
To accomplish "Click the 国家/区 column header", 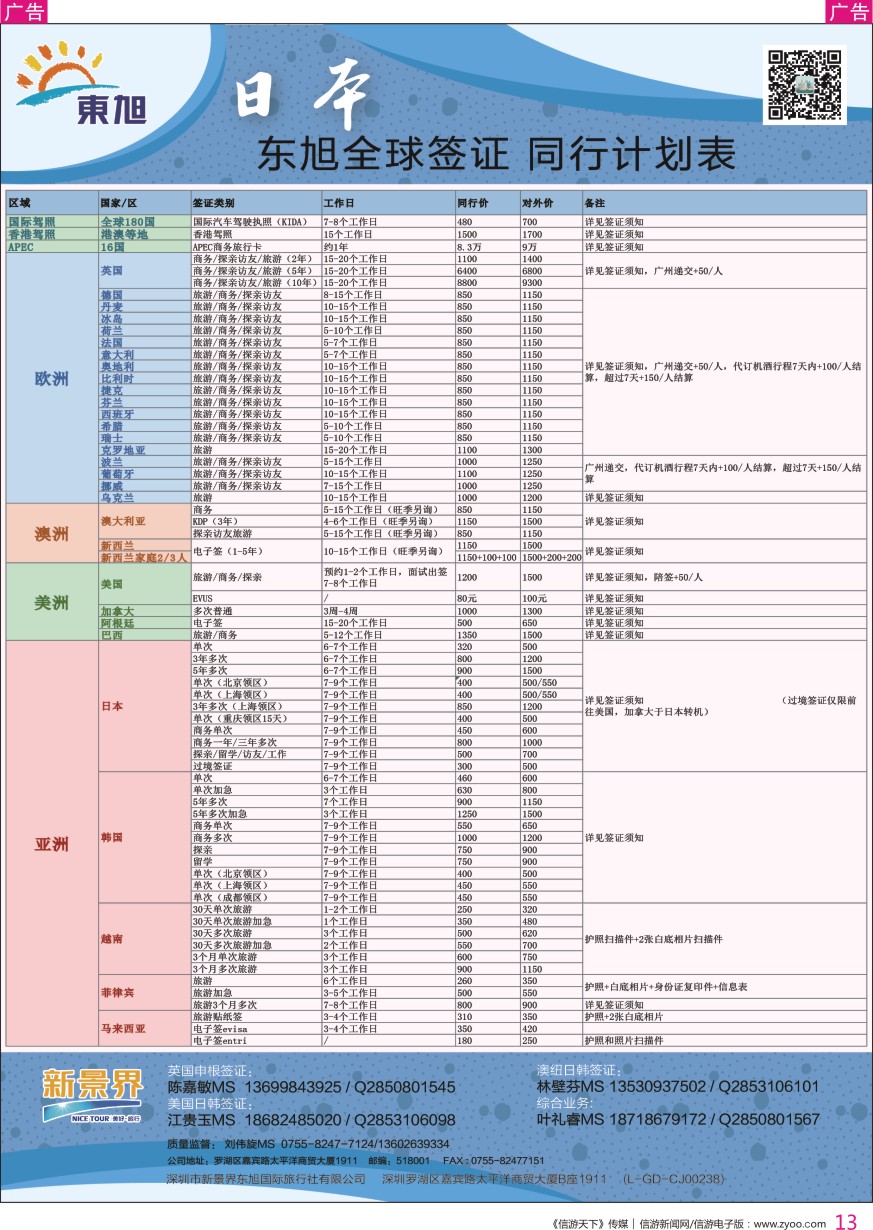I will pyautogui.click(x=144, y=202).
